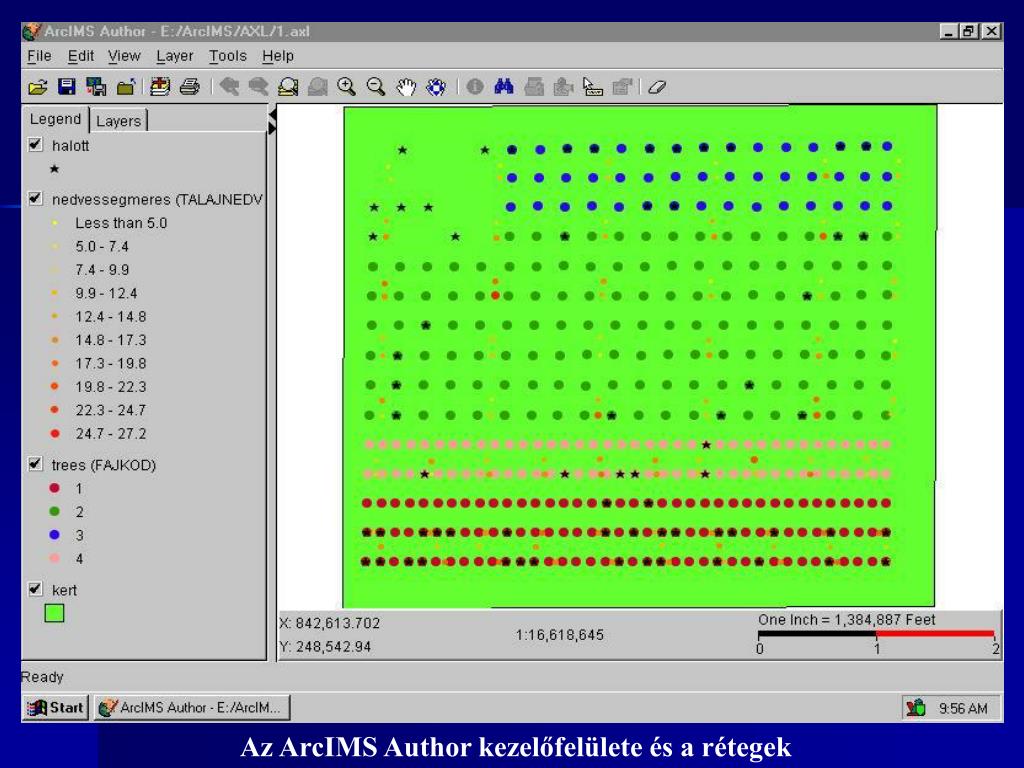
Task: Open an existing map file icon
Action: 38,87
